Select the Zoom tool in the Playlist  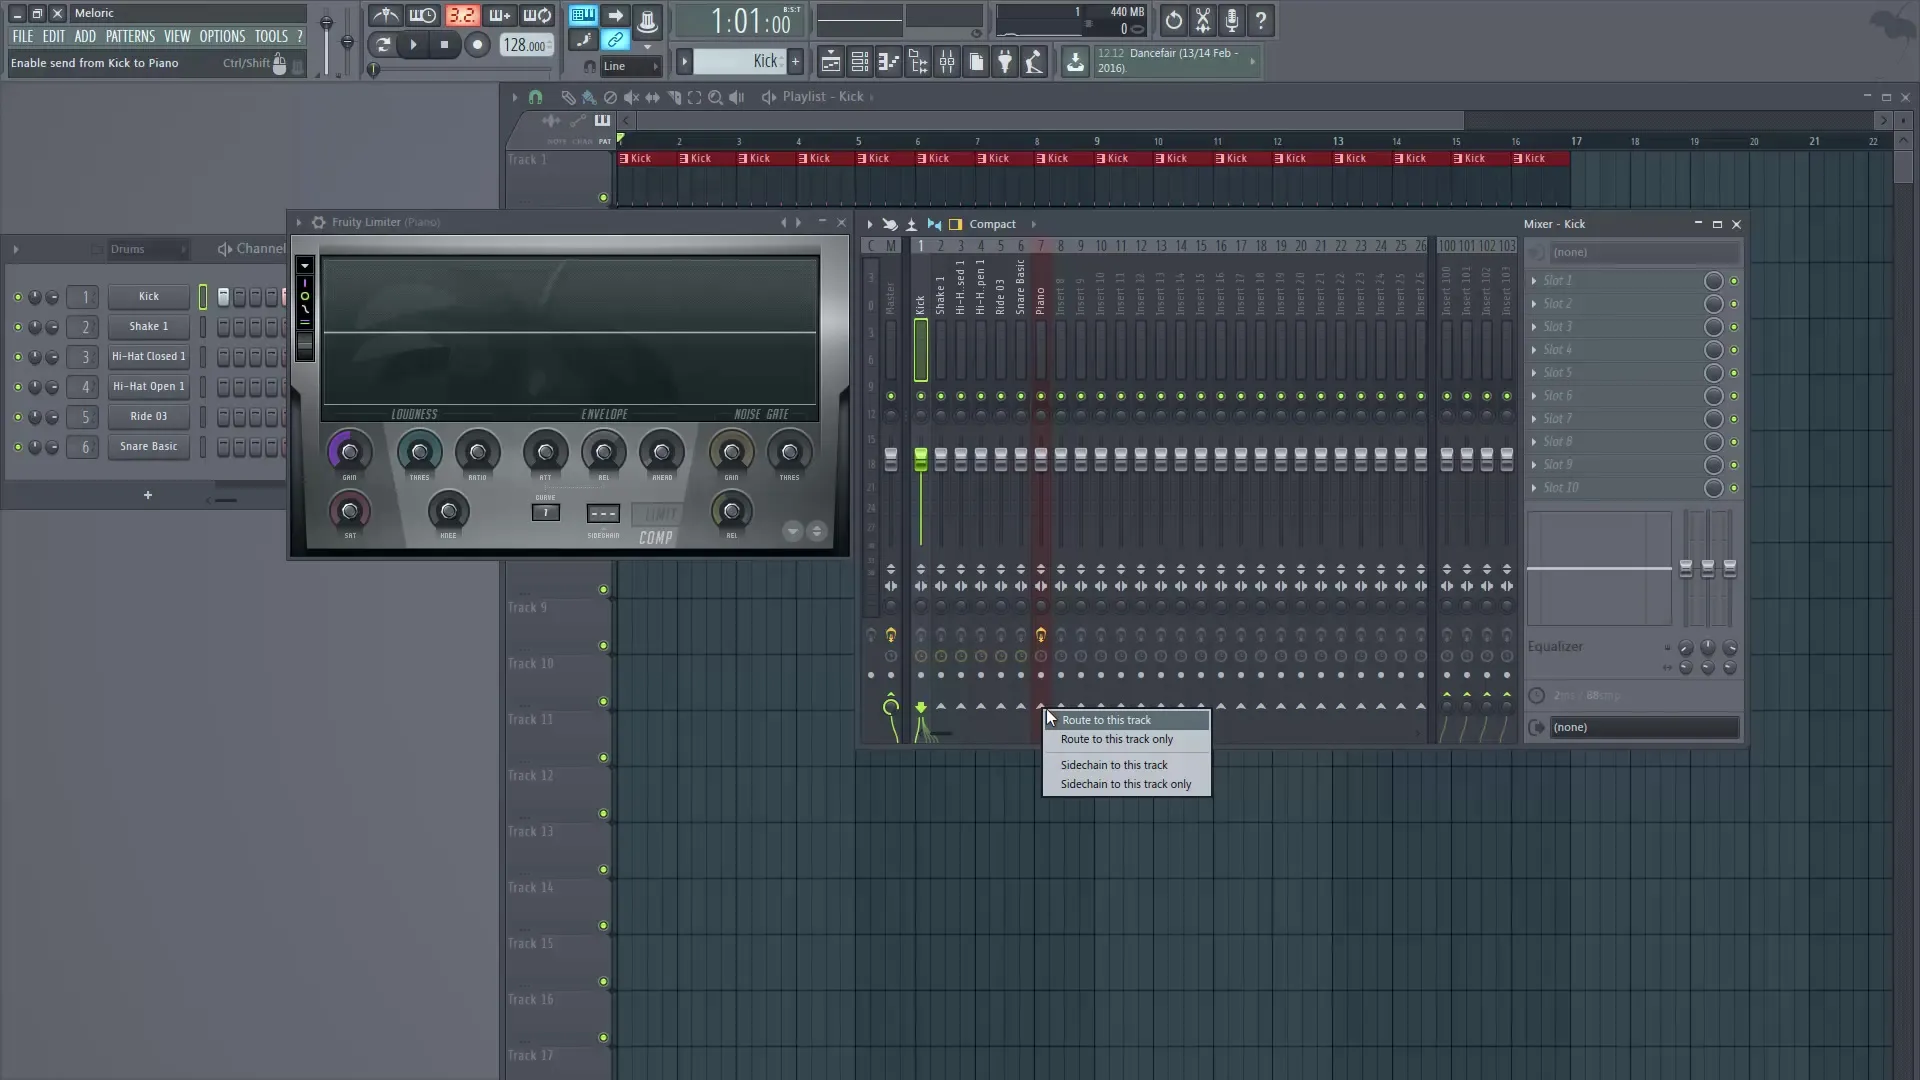click(x=716, y=97)
